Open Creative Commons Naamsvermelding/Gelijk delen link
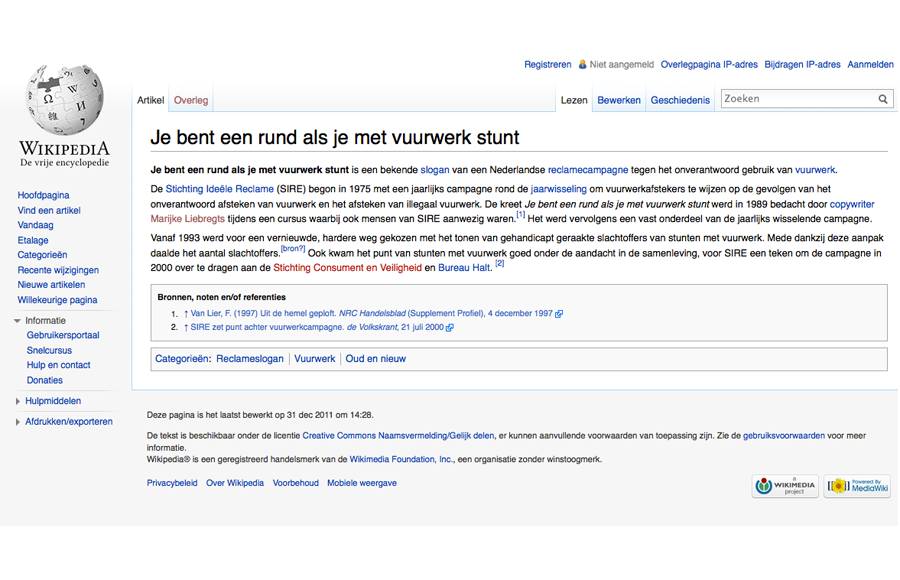The image size is (900, 580). [x=398, y=436]
